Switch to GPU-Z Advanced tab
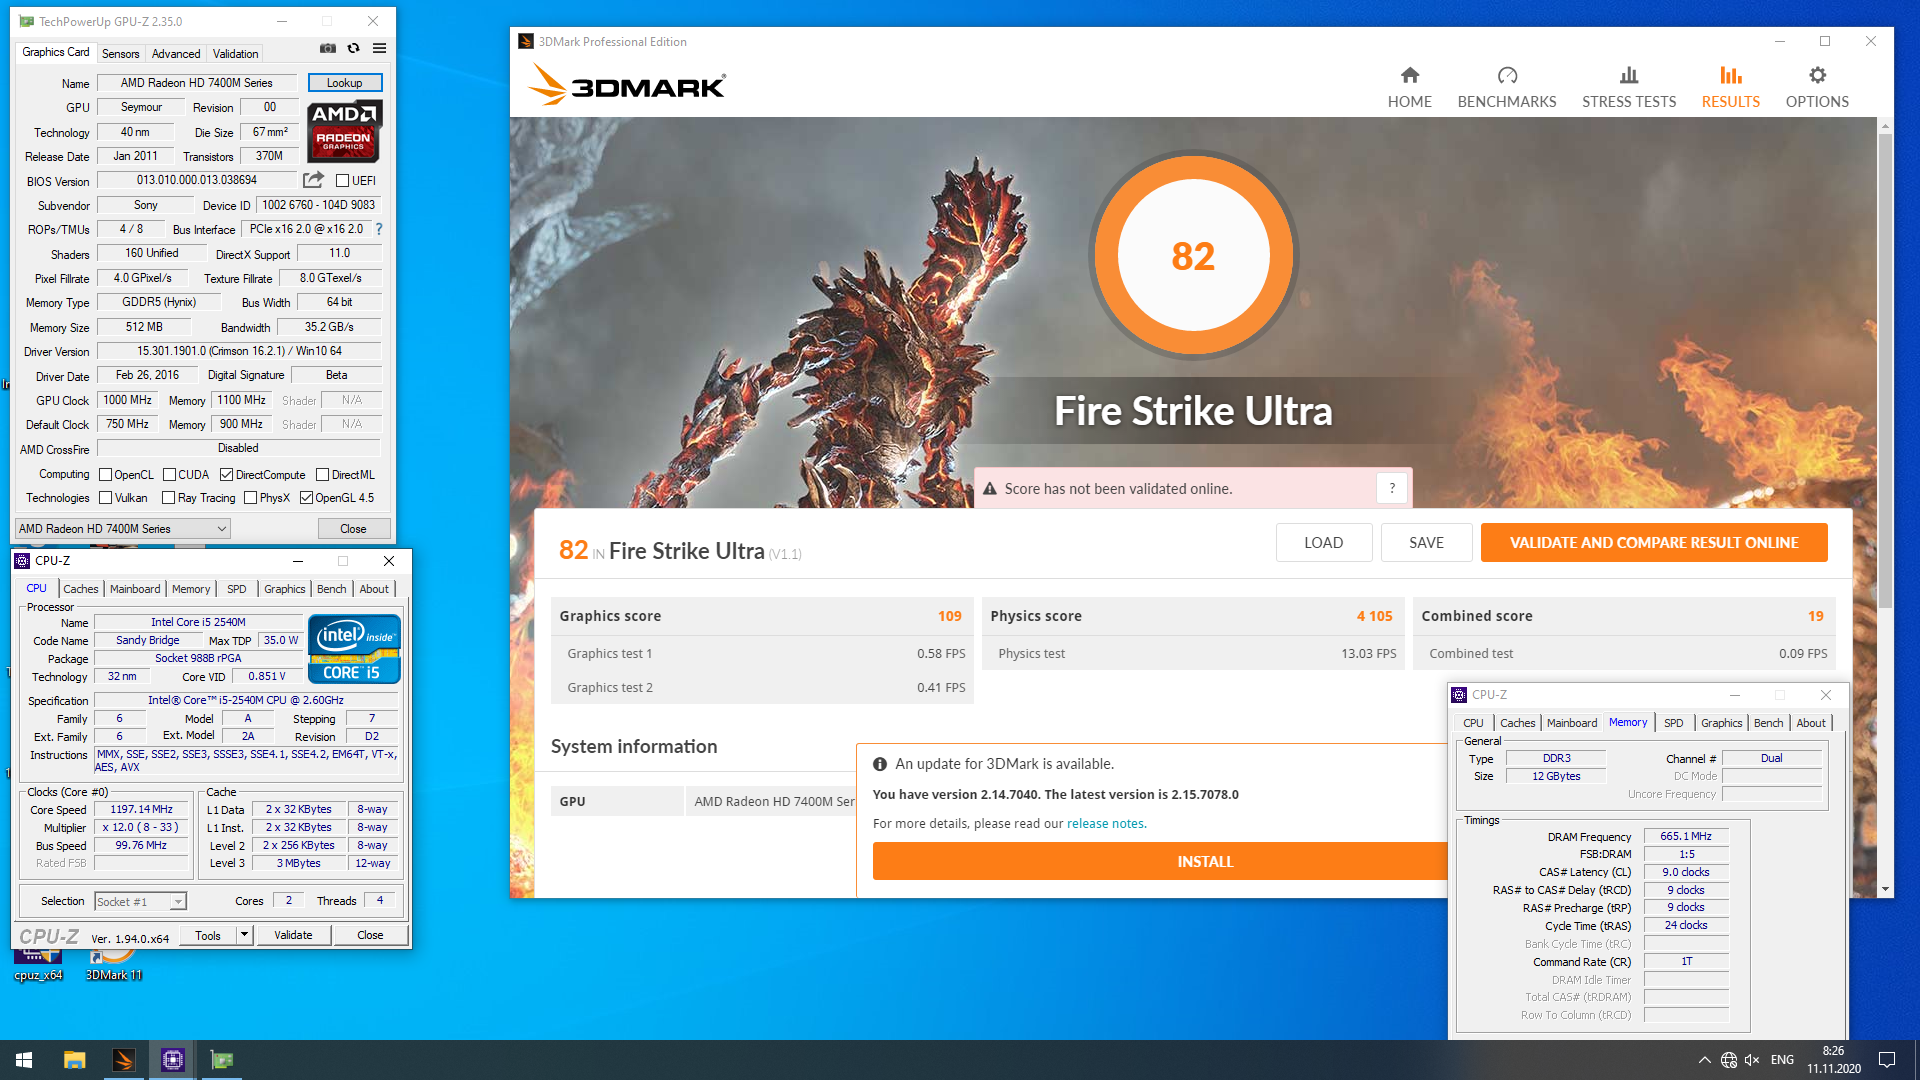This screenshot has height=1080, width=1920. click(x=176, y=54)
